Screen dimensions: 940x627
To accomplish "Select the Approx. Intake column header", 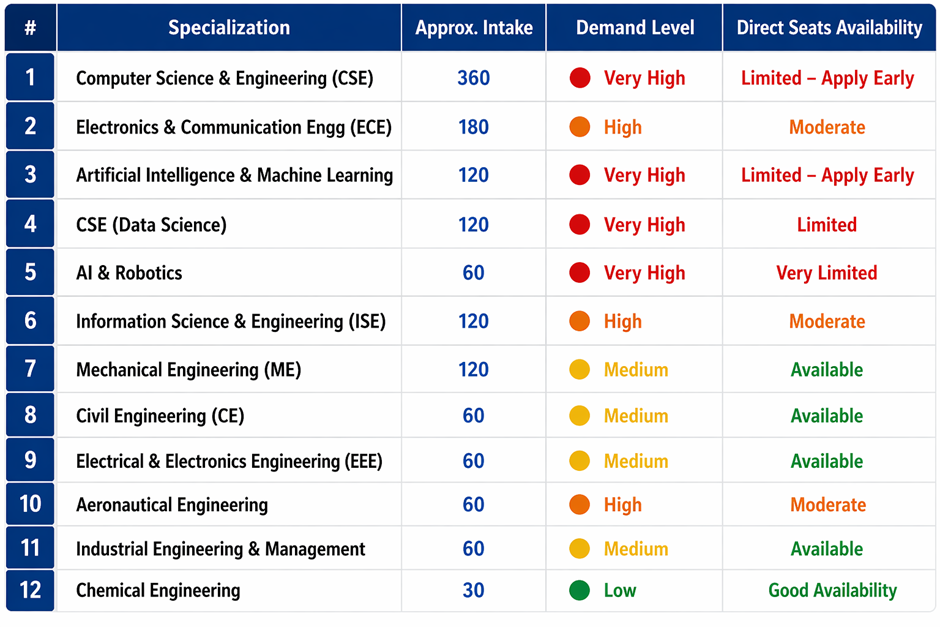I will [473, 28].
